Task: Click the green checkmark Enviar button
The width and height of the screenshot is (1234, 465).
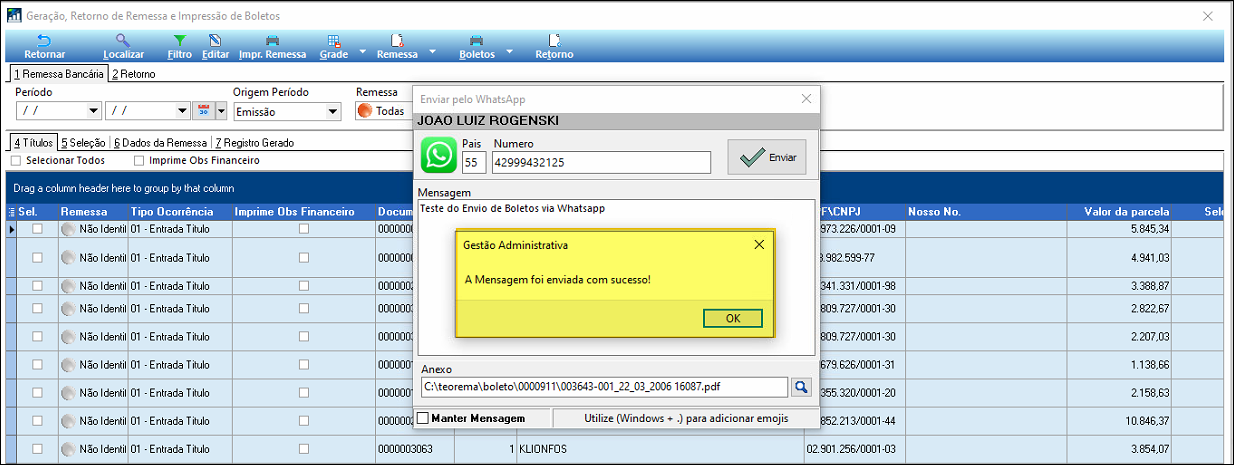Action: (766, 157)
